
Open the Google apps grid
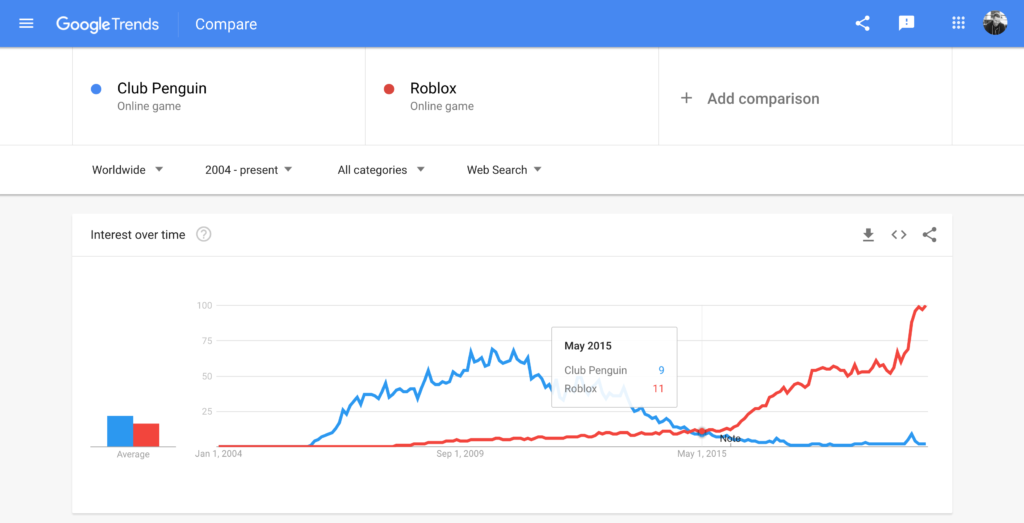[x=958, y=23]
